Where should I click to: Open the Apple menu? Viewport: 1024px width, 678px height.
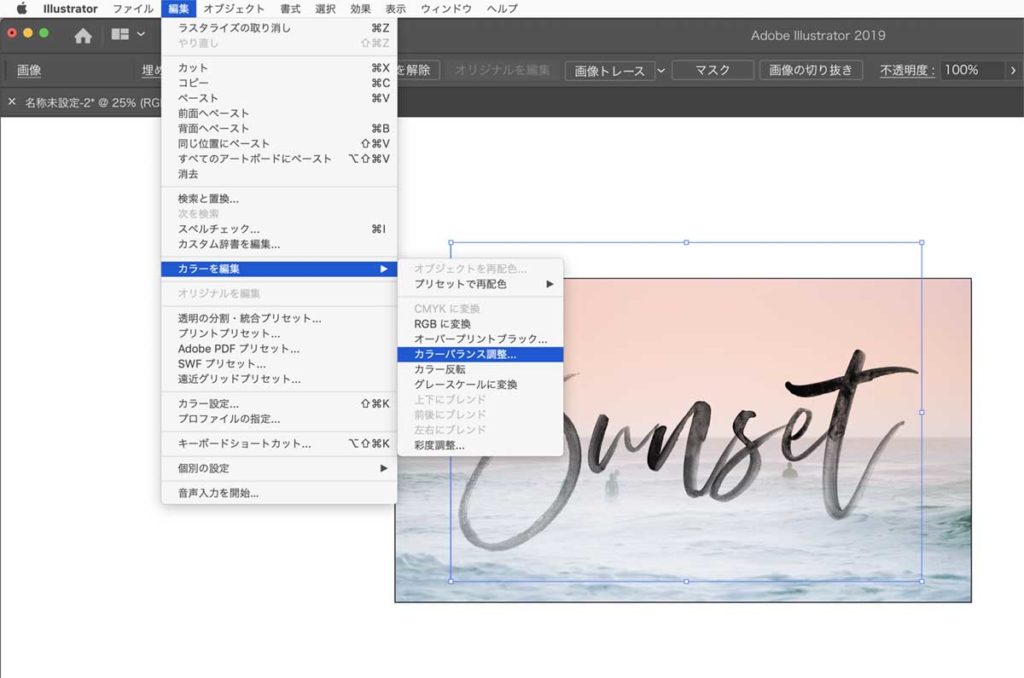(x=21, y=8)
